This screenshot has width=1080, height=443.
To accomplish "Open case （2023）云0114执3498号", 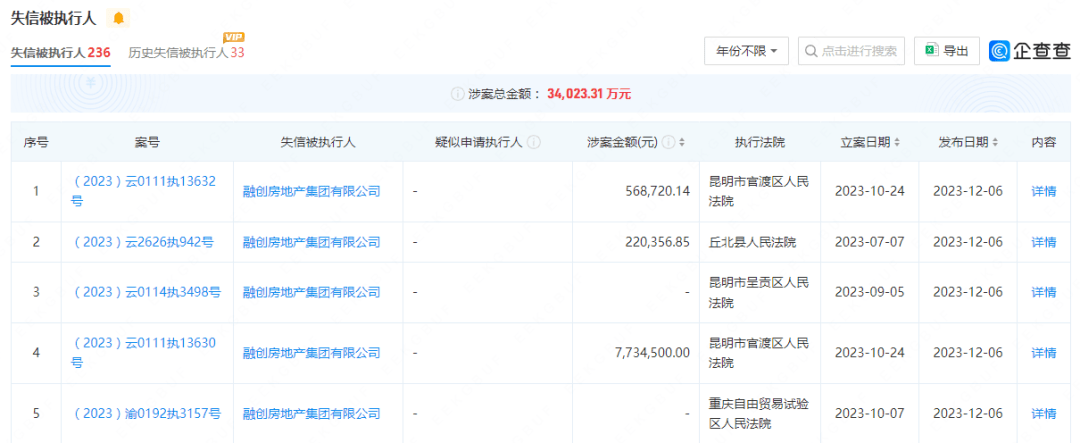I will (x=147, y=292).
